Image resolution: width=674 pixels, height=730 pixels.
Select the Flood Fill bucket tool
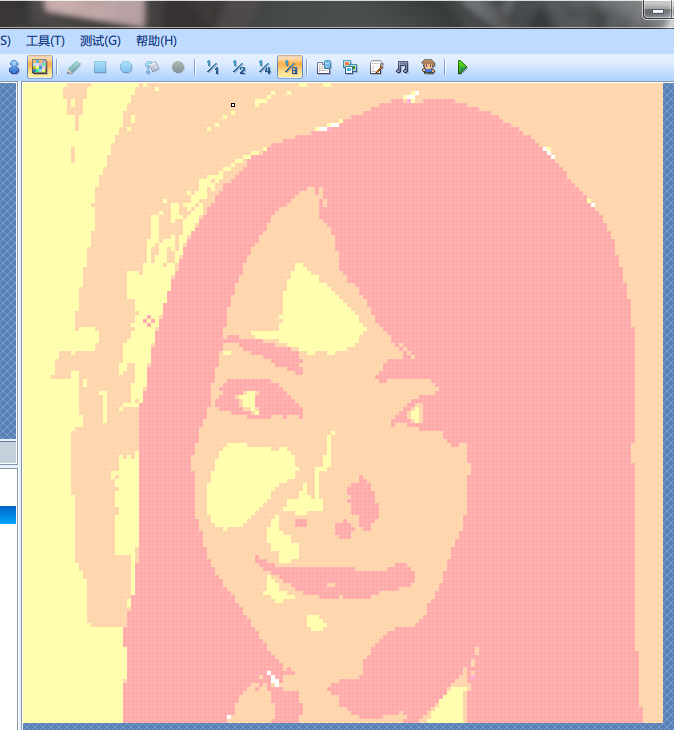pos(152,68)
